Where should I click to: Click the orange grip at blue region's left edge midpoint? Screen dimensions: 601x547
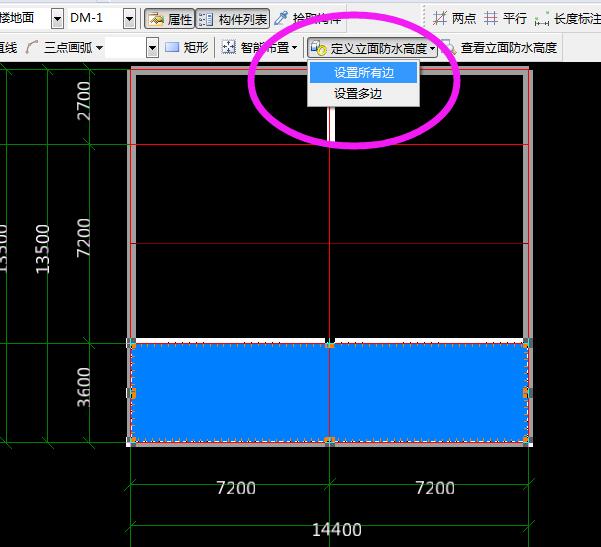[133, 393]
